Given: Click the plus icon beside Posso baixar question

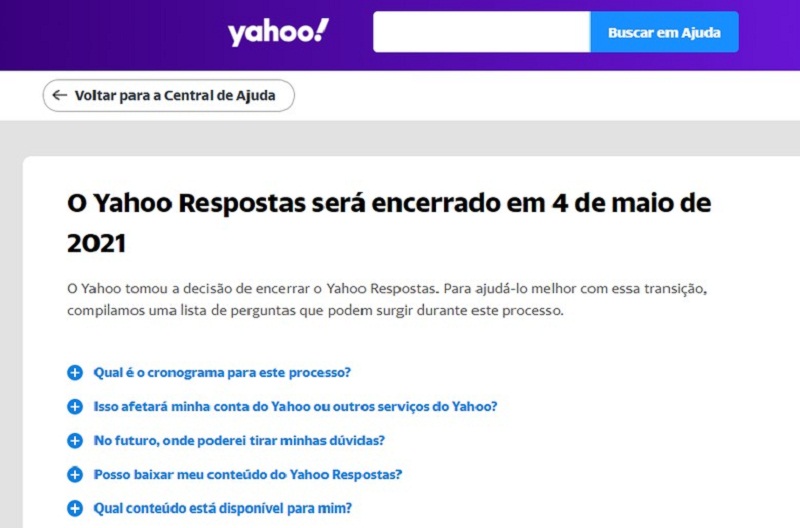Looking at the screenshot, I should coord(75,474).
